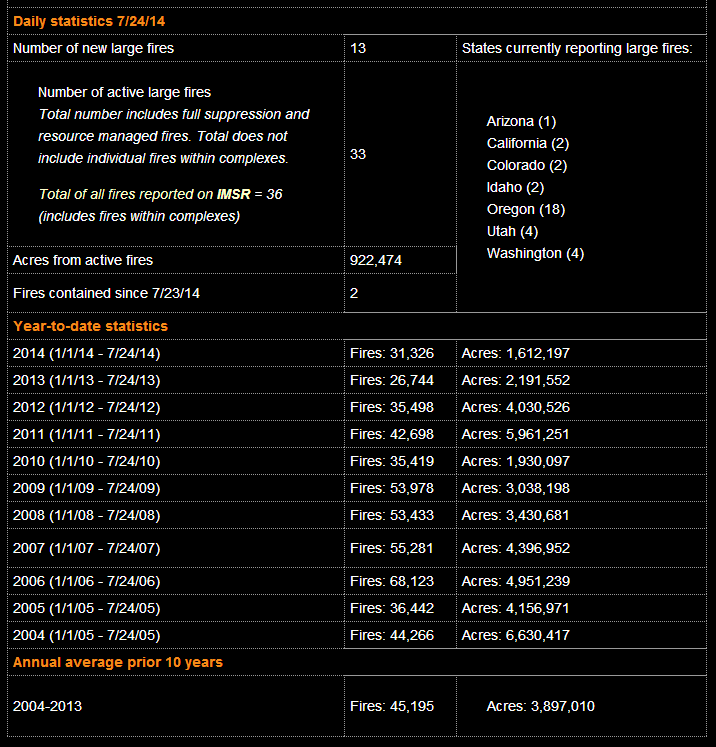Click the 2004-2013 average row label

pos(48,706)
